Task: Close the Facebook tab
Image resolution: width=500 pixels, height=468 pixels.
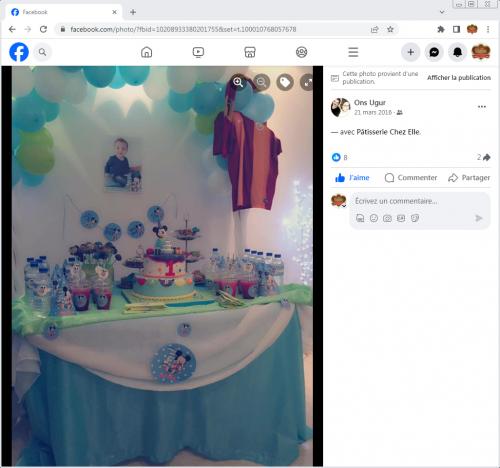Action: click(x=114, y=12)
